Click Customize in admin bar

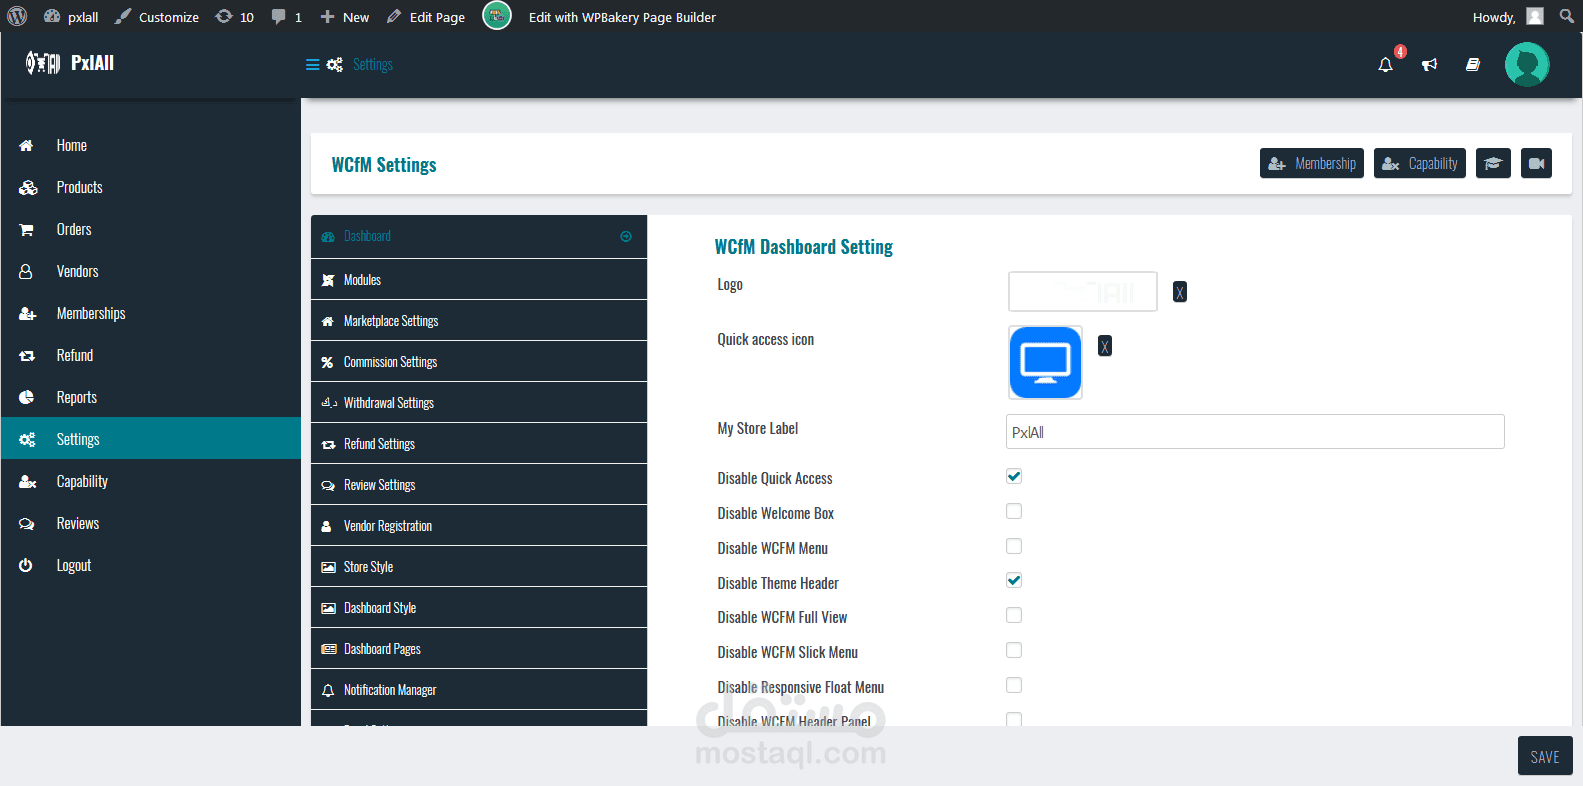point(156,17)
